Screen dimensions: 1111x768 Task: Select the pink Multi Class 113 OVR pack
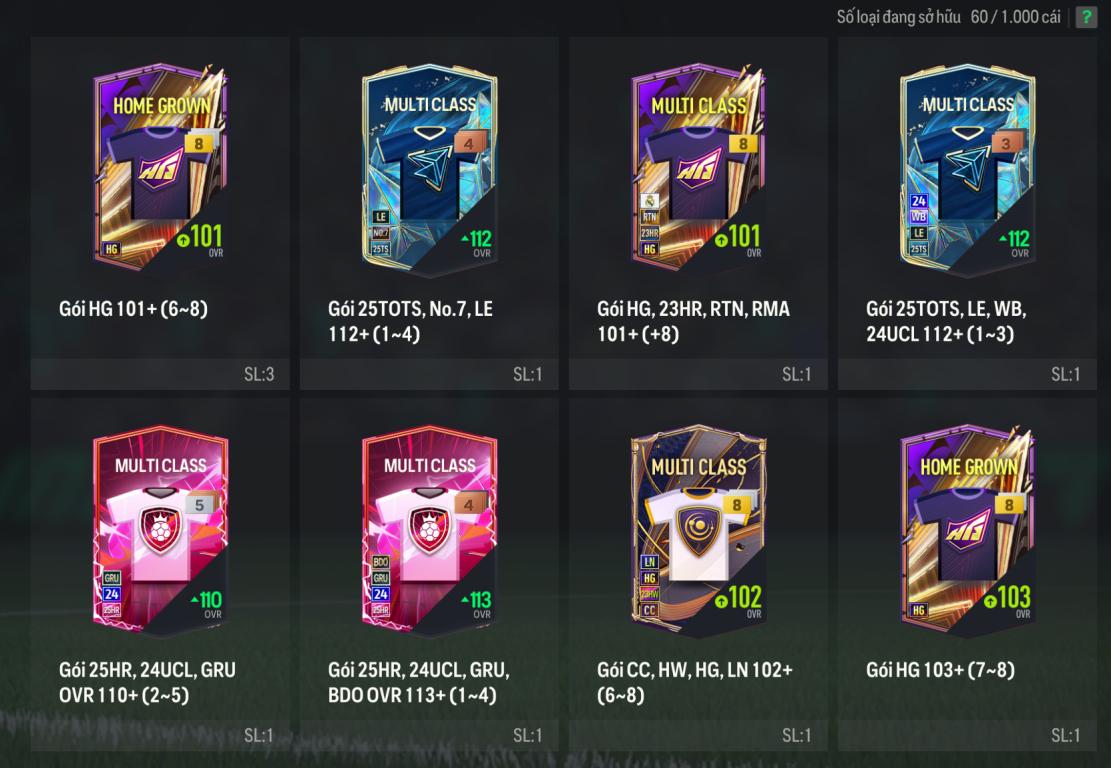point(429,529)
